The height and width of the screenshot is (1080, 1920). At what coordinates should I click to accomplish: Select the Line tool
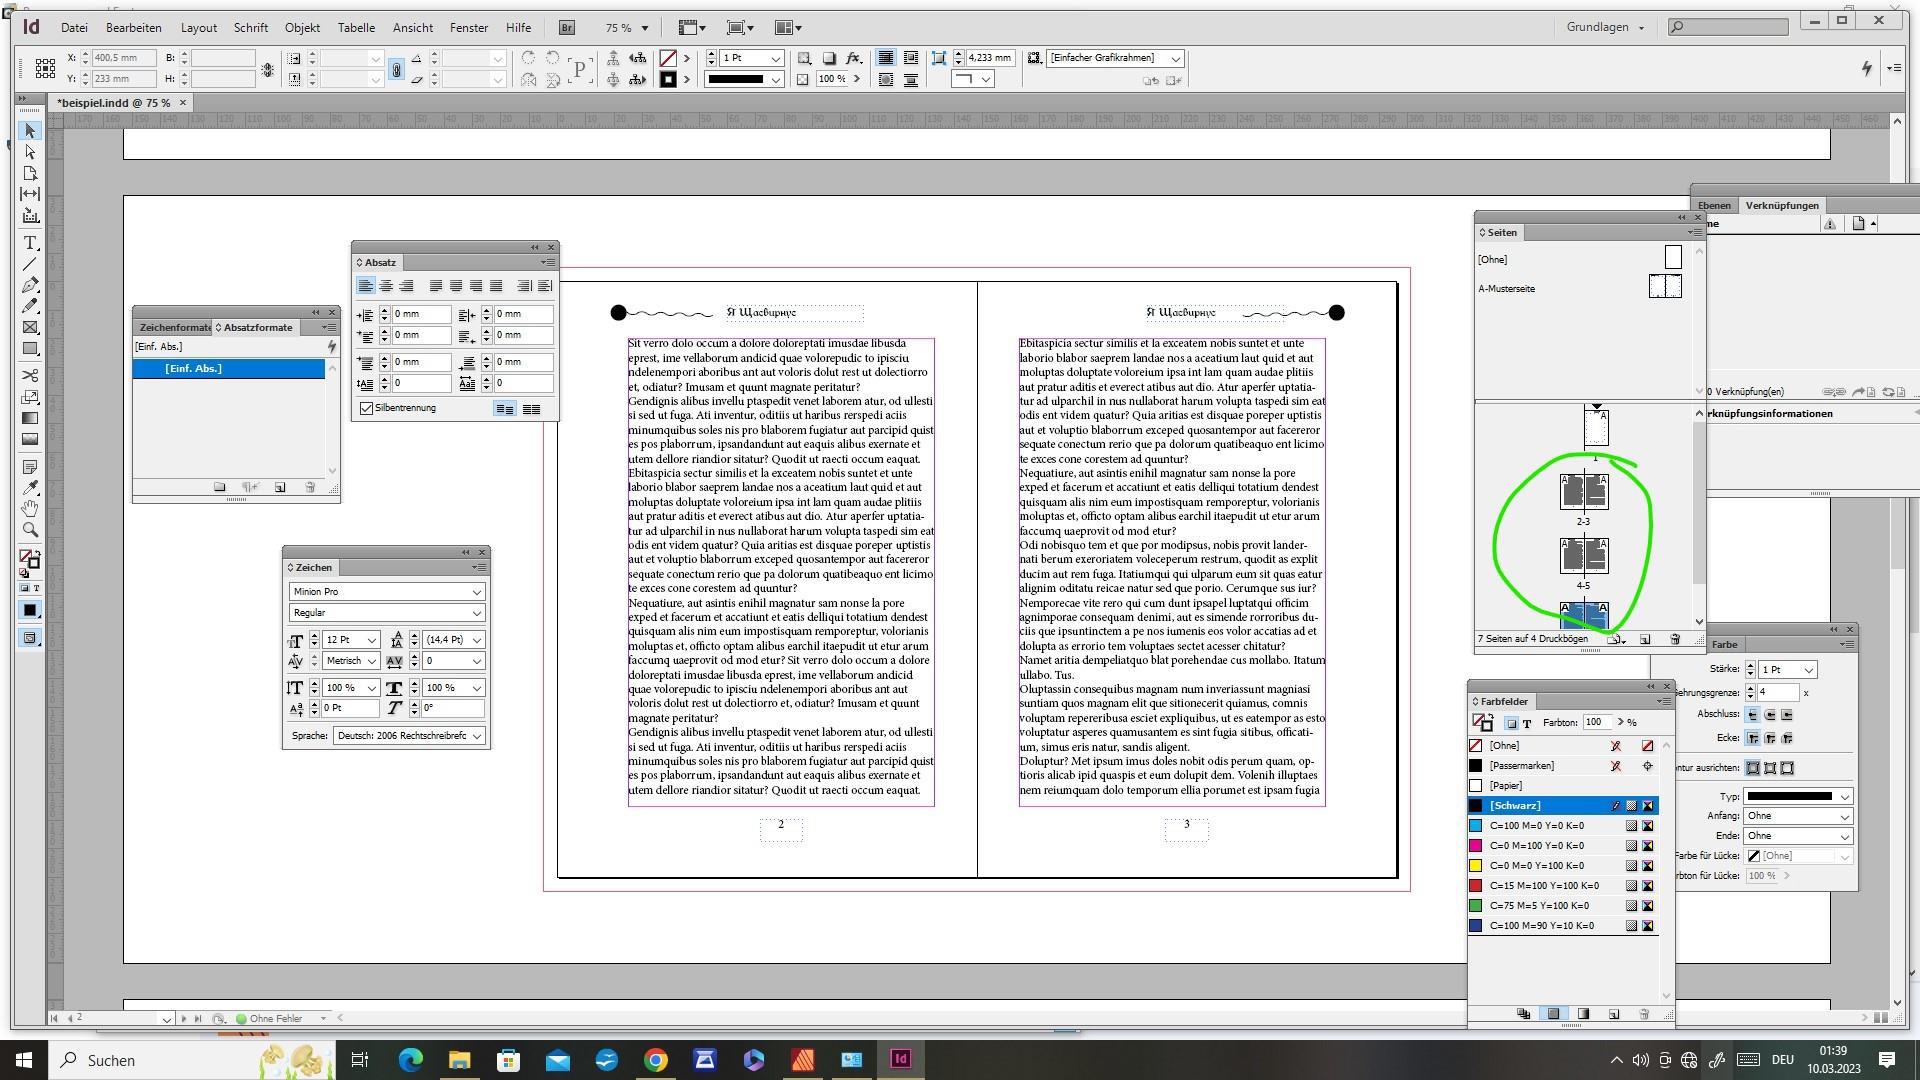30,264
